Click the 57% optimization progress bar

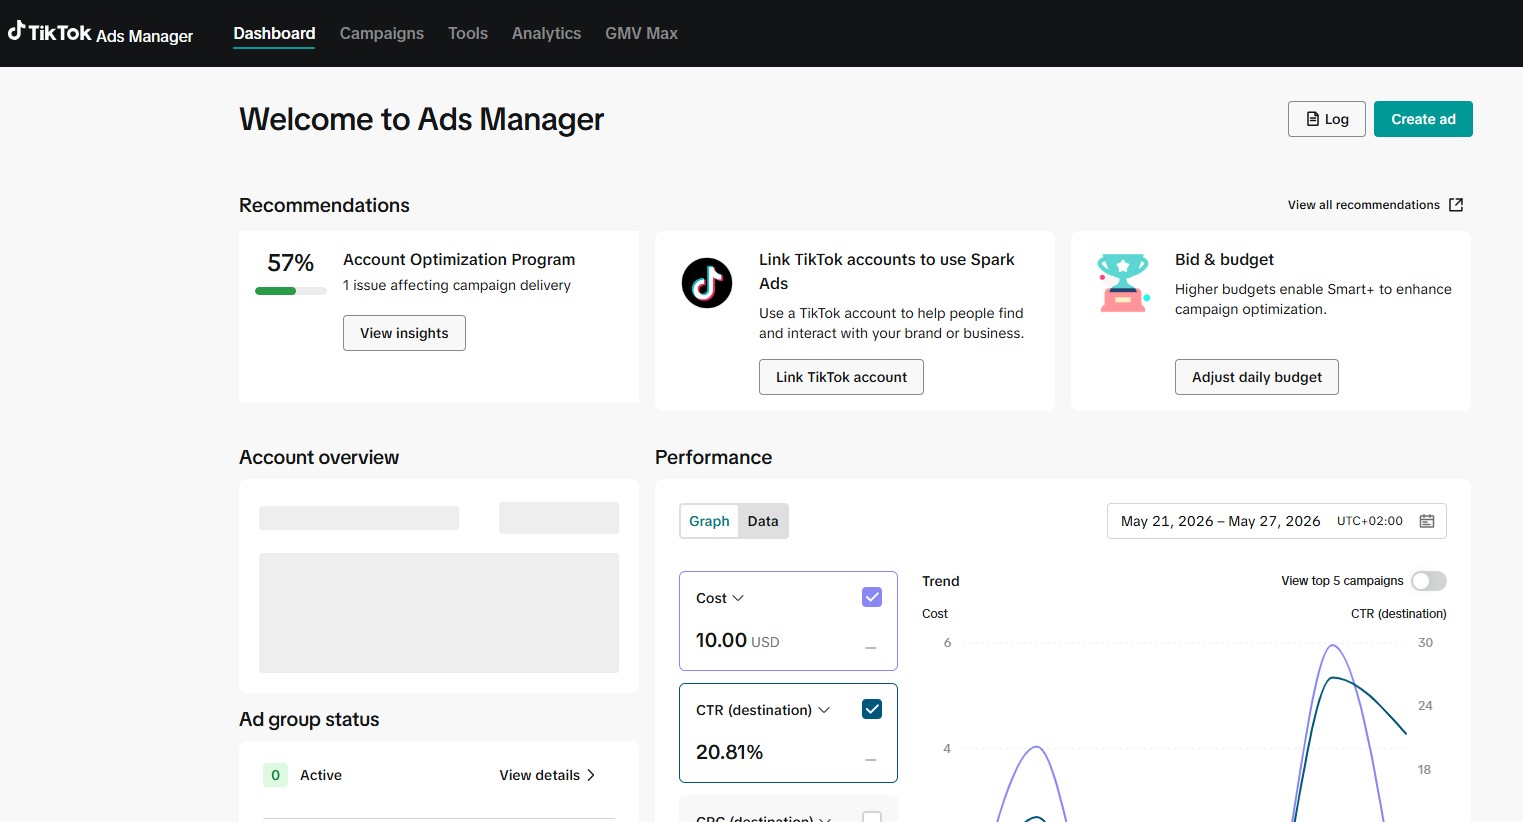point(291,291)
